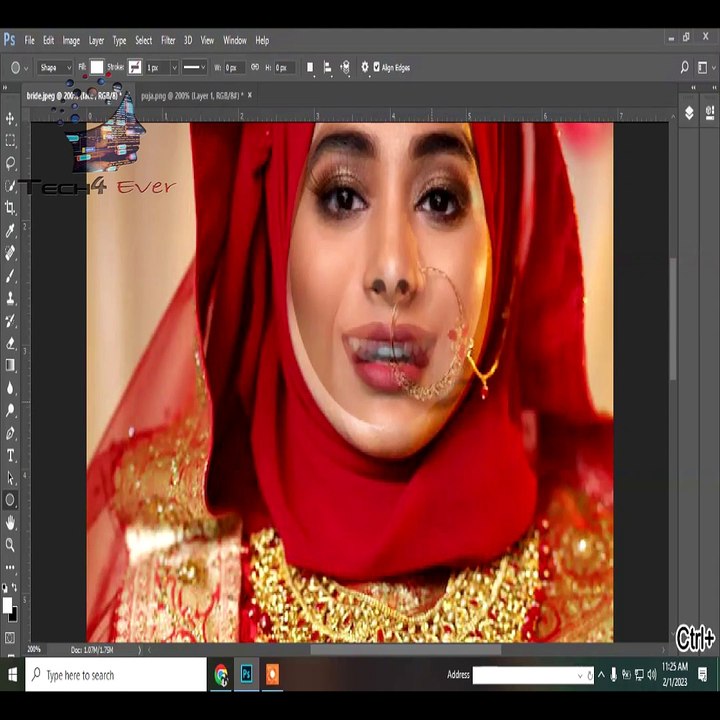Select the Eyedropper tool
Image resolution: width=720 pixels, height=720 pixels.
[10, 231]
